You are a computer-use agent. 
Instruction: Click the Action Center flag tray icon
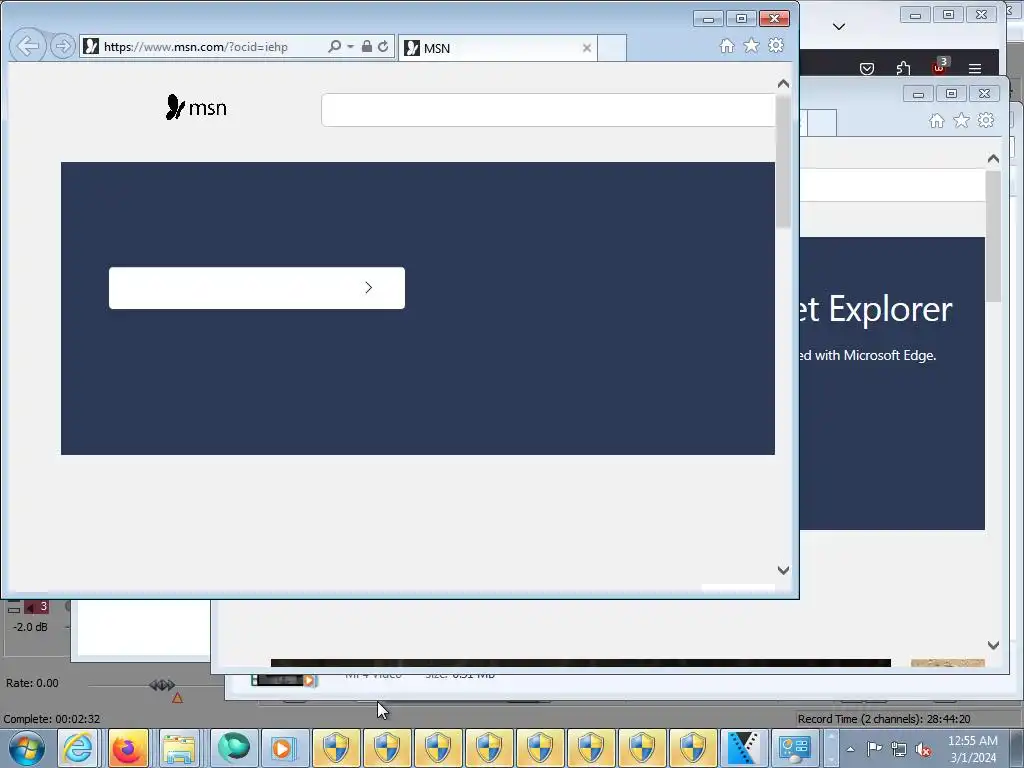pyautogui.click(x=874, y=749)
